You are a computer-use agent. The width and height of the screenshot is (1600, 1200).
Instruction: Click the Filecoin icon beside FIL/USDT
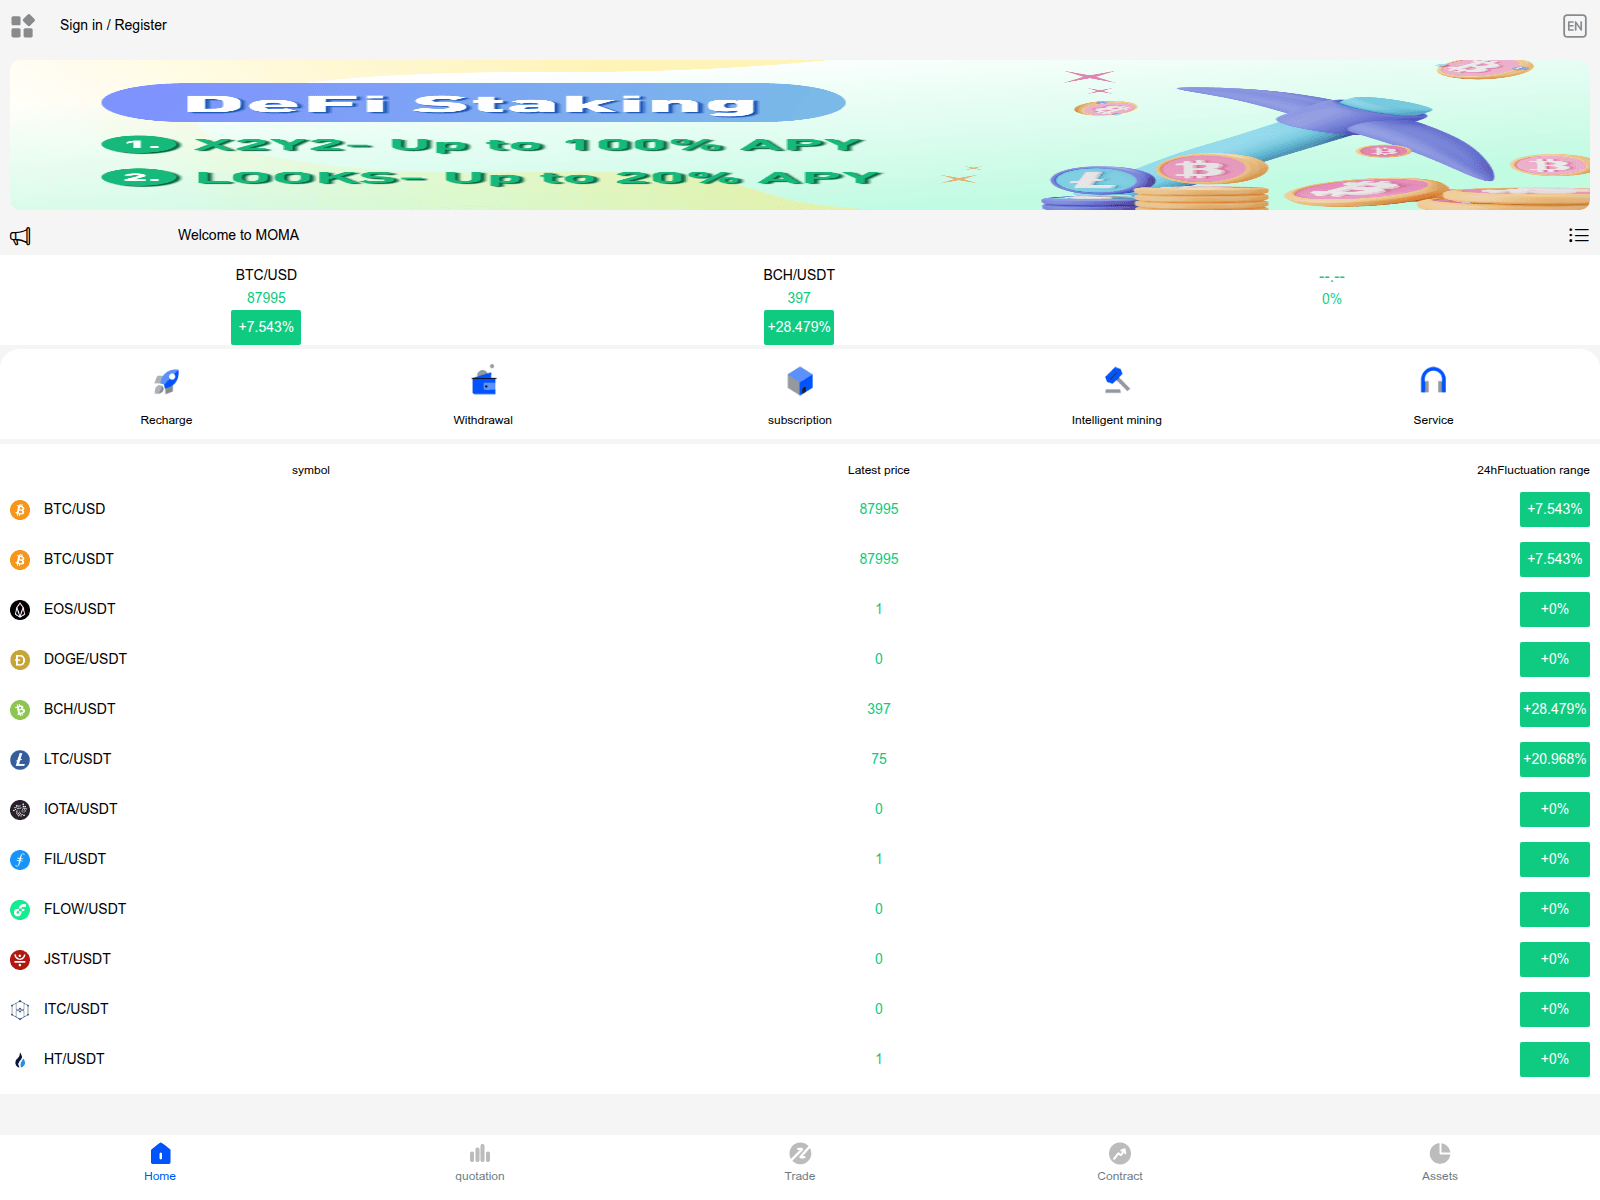pyautogui.click(x=20, y=860)
